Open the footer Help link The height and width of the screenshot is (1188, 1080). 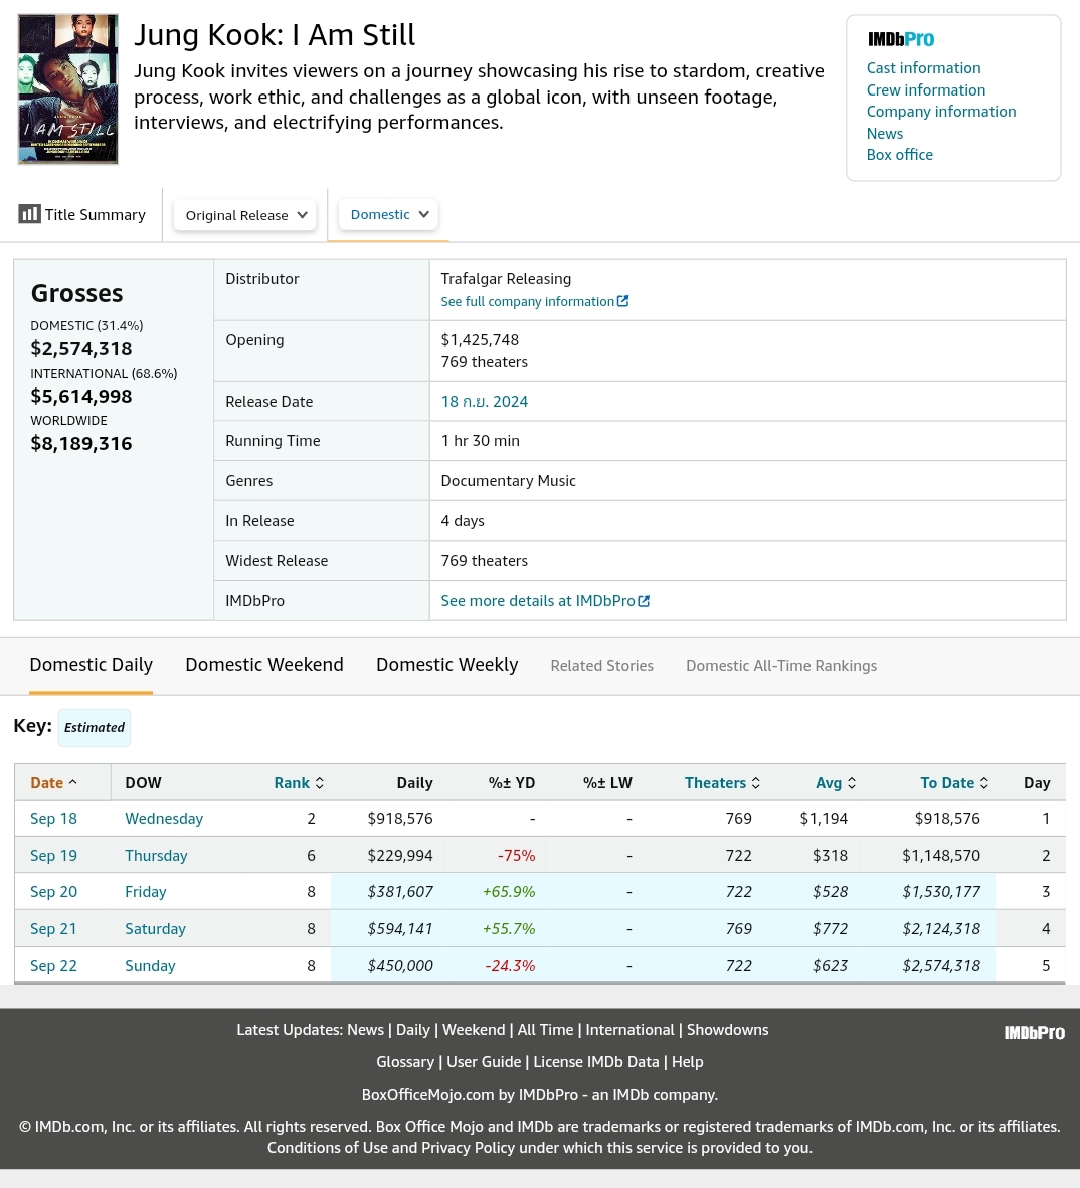(x=687, y=1062)
